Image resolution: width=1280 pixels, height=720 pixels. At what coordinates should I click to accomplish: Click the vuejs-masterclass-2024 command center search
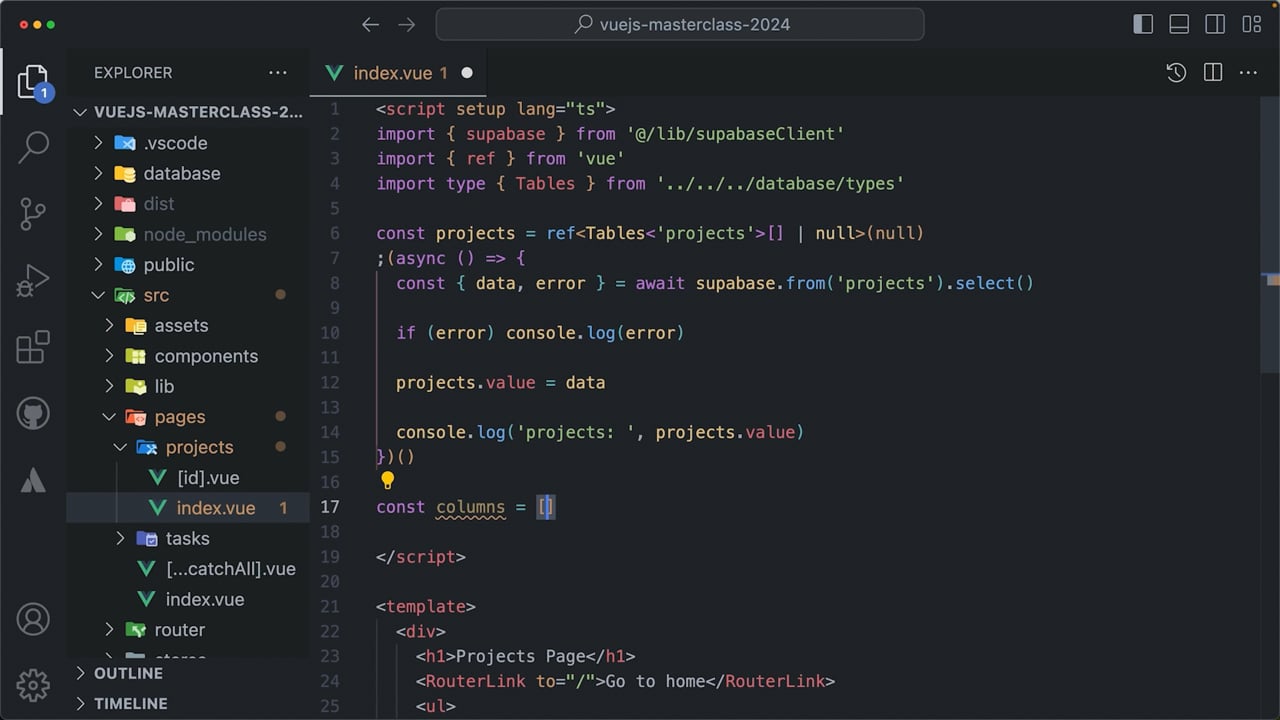click(680, 25)
